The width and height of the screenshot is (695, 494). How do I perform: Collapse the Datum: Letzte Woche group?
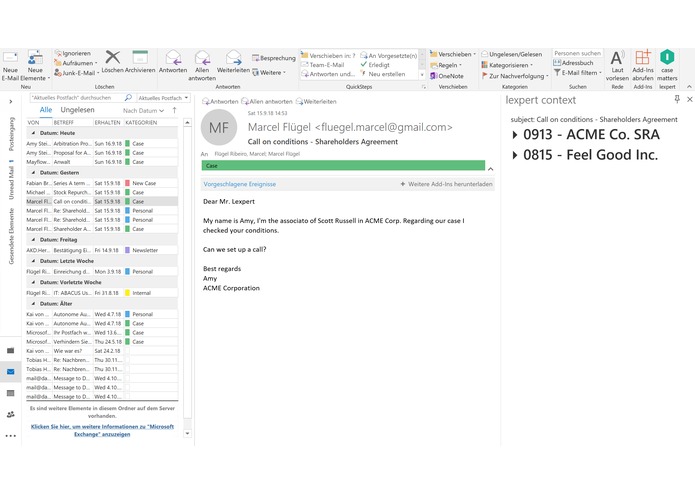[33, 261]
